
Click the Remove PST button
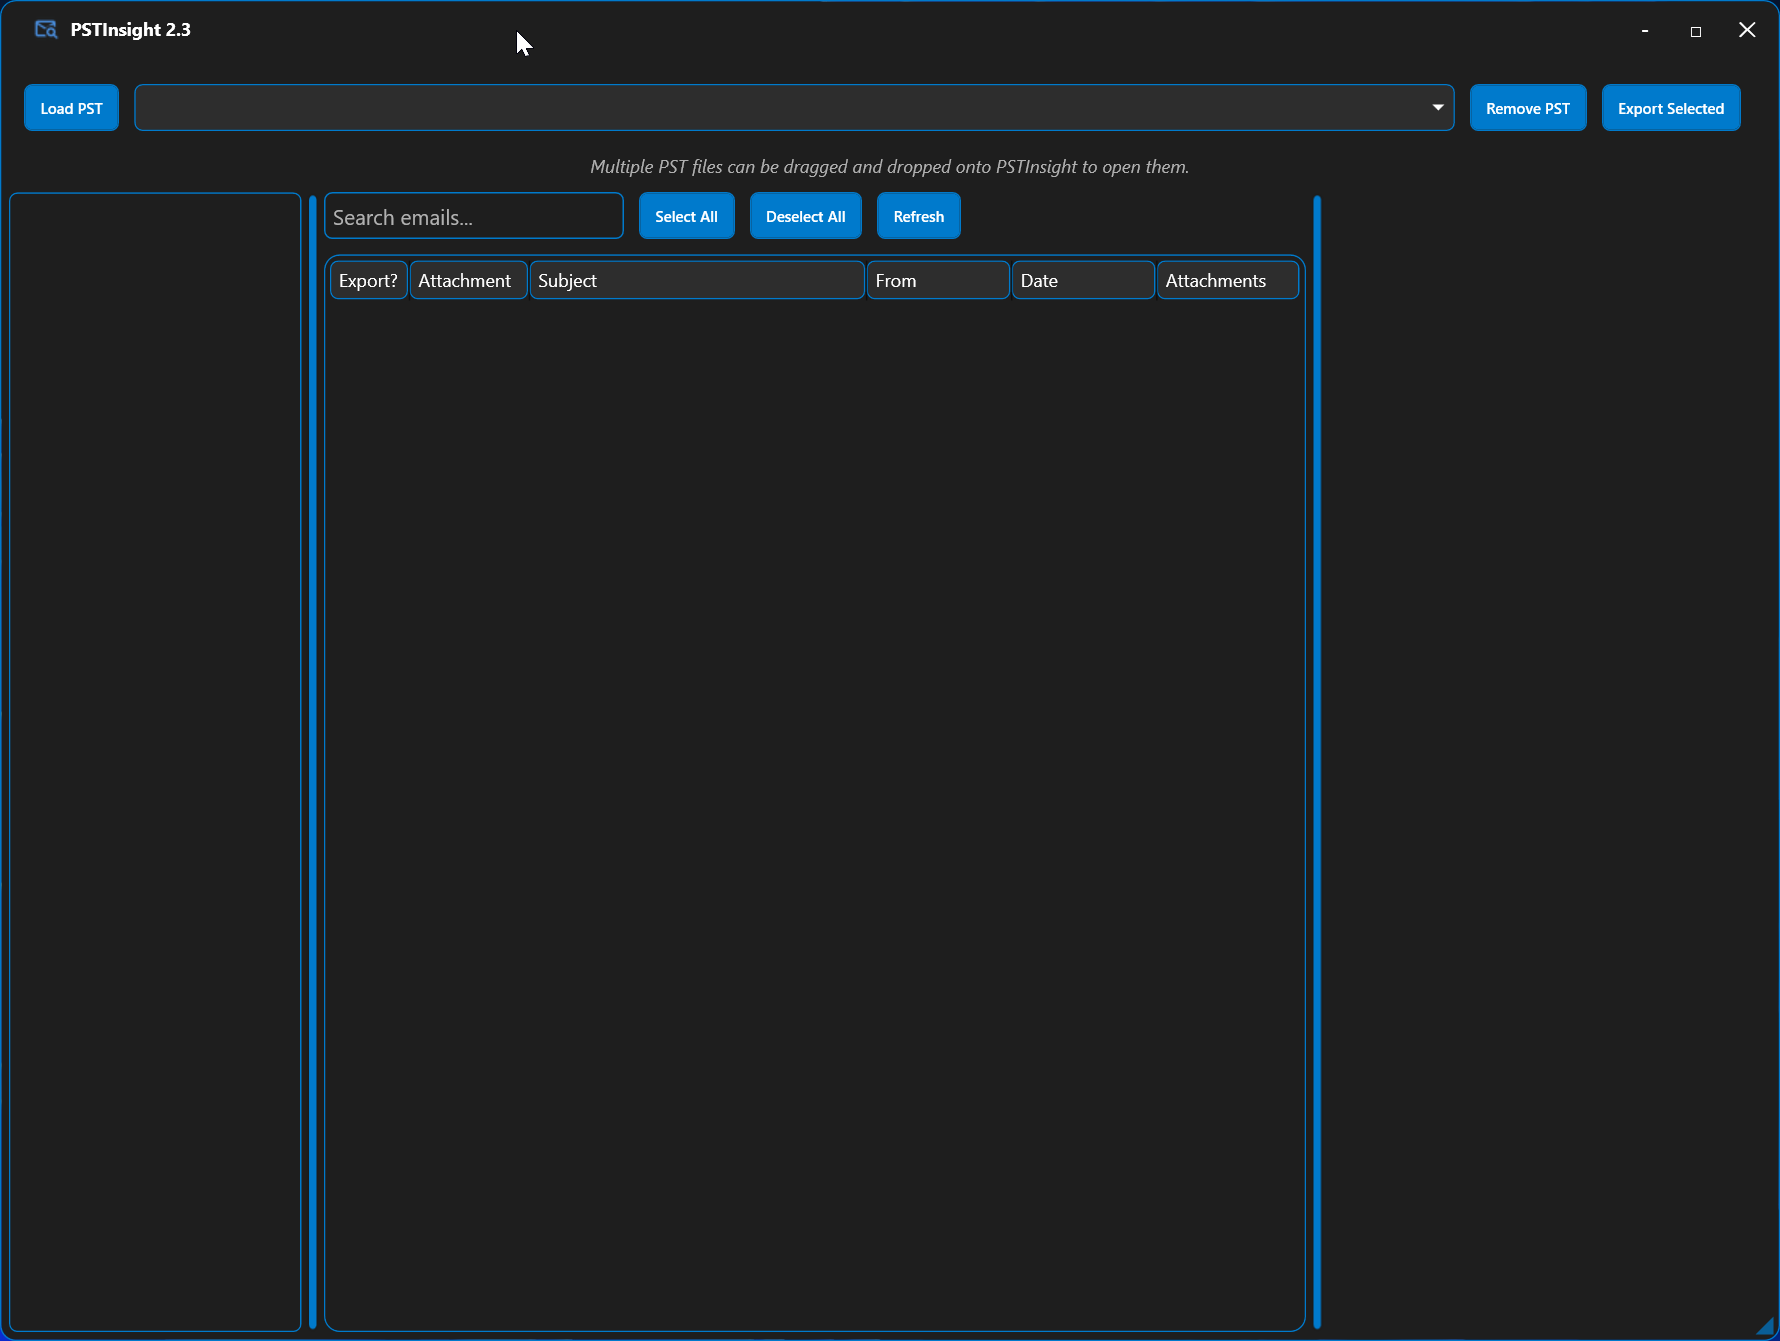pos(1528,108)
